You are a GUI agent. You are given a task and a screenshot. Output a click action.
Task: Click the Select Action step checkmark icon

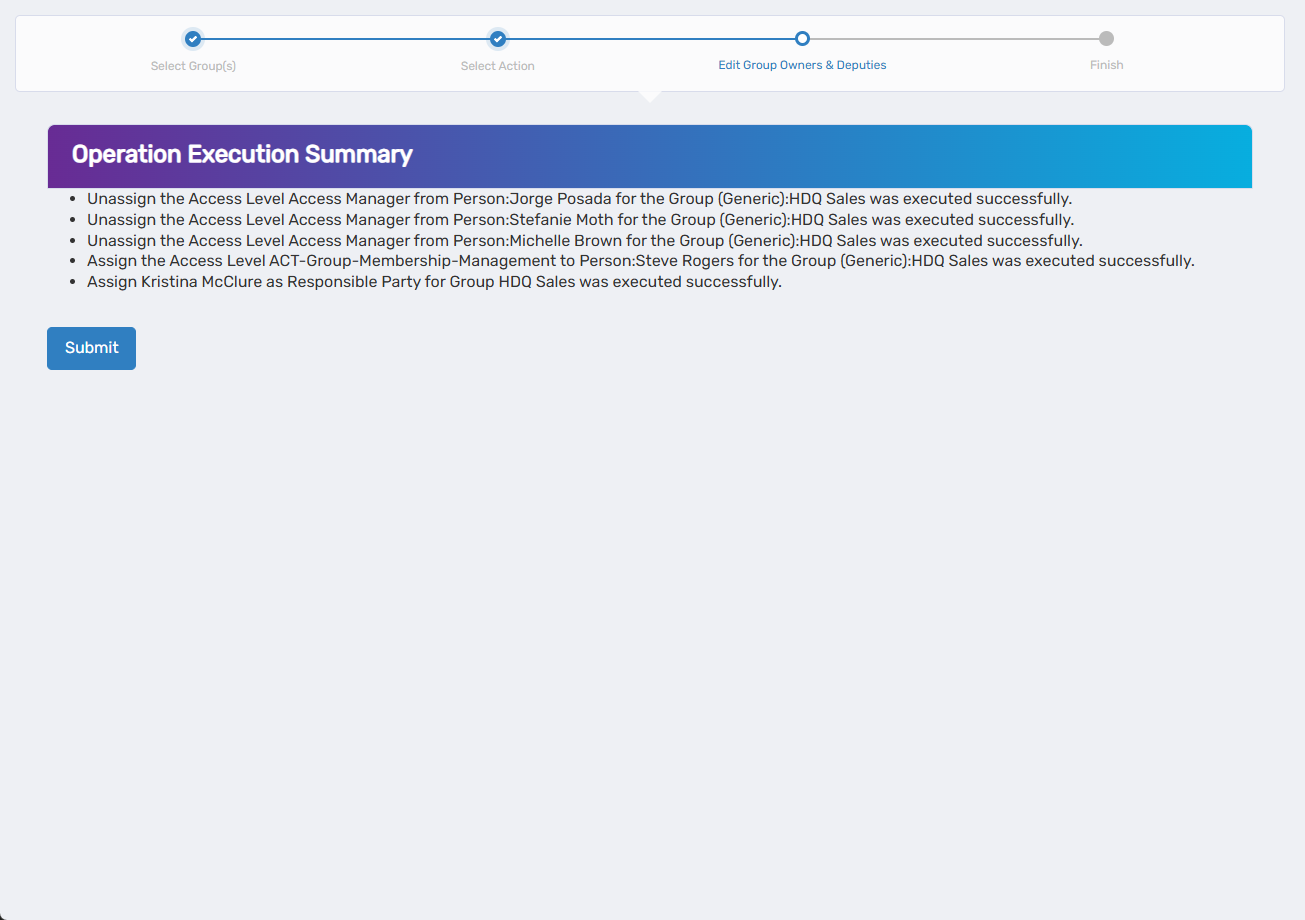[x=497, y=39]
